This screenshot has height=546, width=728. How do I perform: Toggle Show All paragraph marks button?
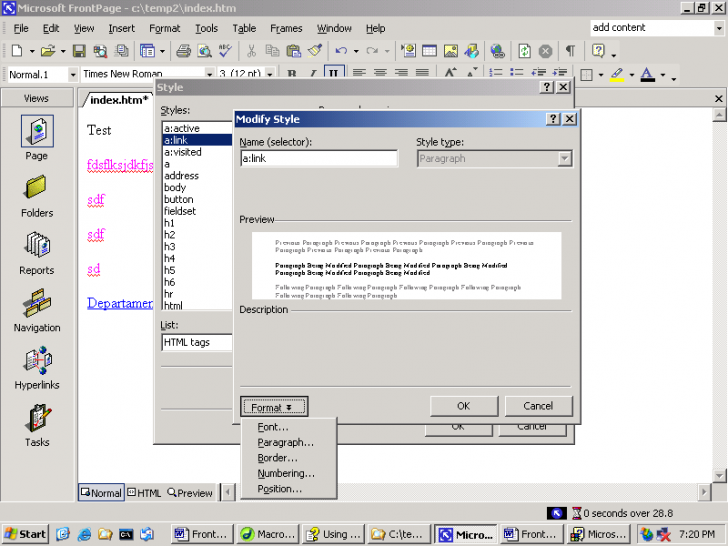569,51
